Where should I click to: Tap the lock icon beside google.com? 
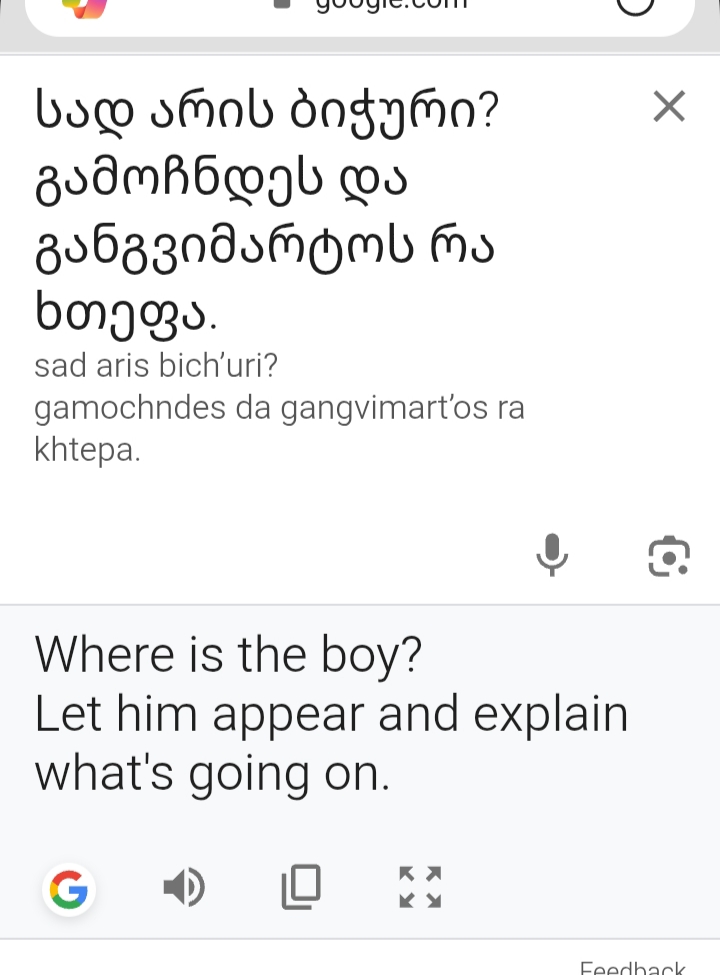283,4
